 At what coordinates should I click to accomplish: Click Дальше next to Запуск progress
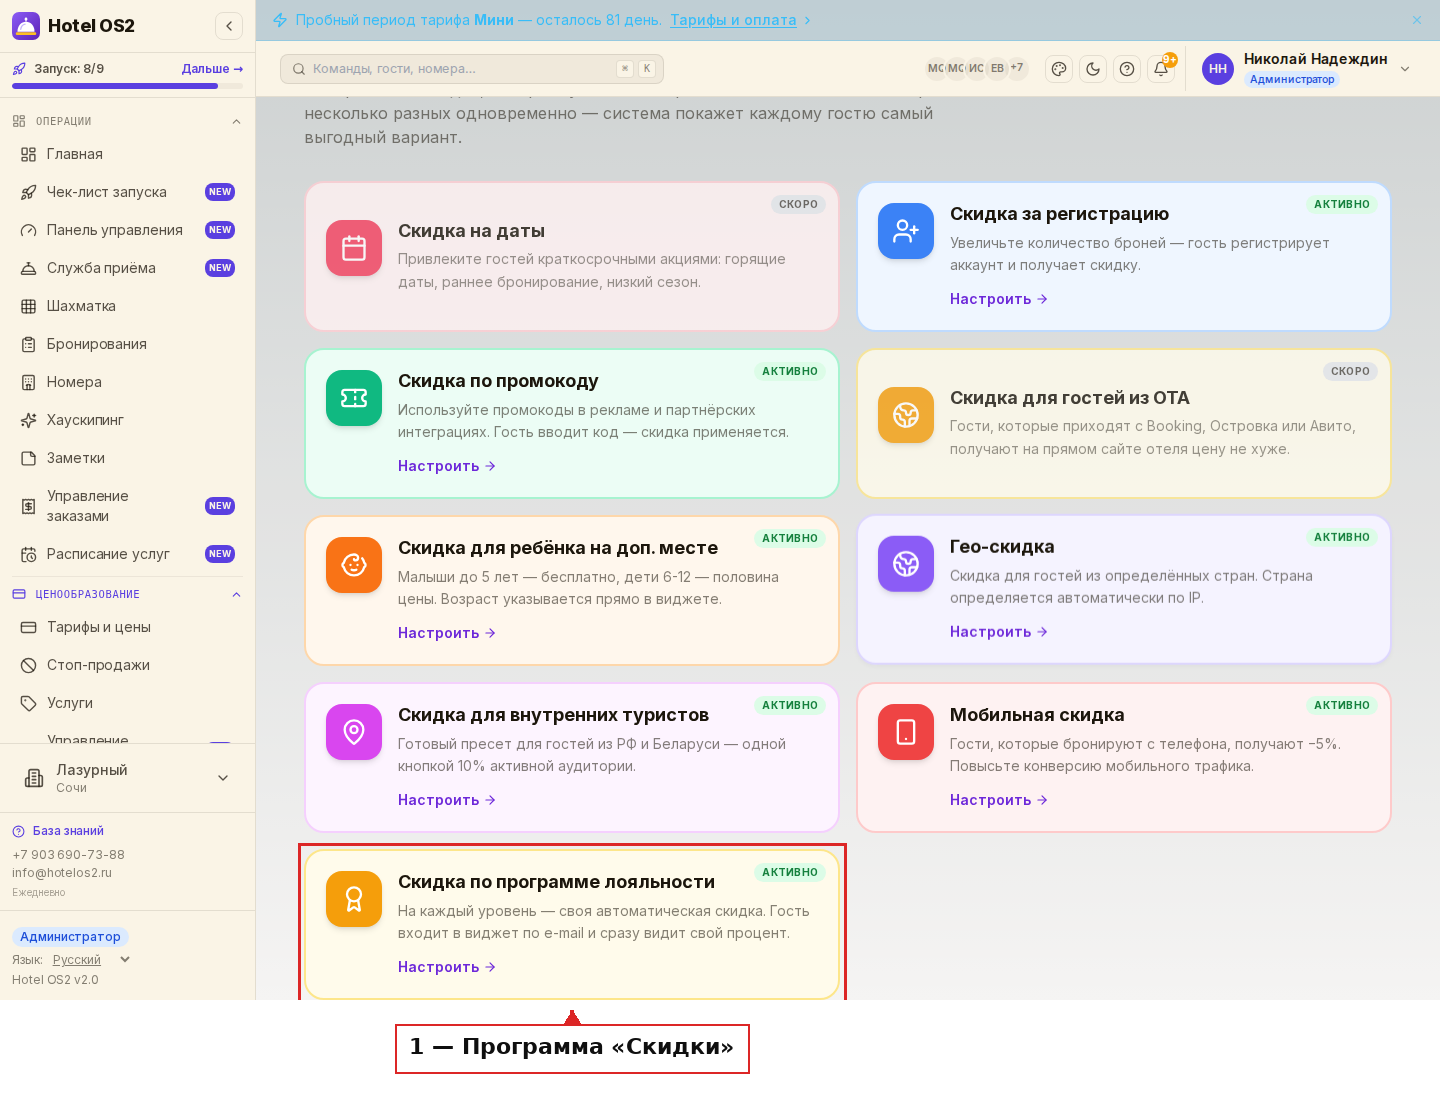click(212, 69)
